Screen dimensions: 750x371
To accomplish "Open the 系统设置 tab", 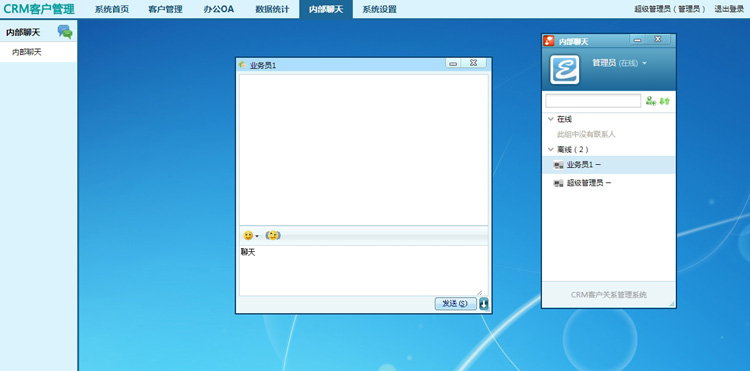I will coord(379,9).
